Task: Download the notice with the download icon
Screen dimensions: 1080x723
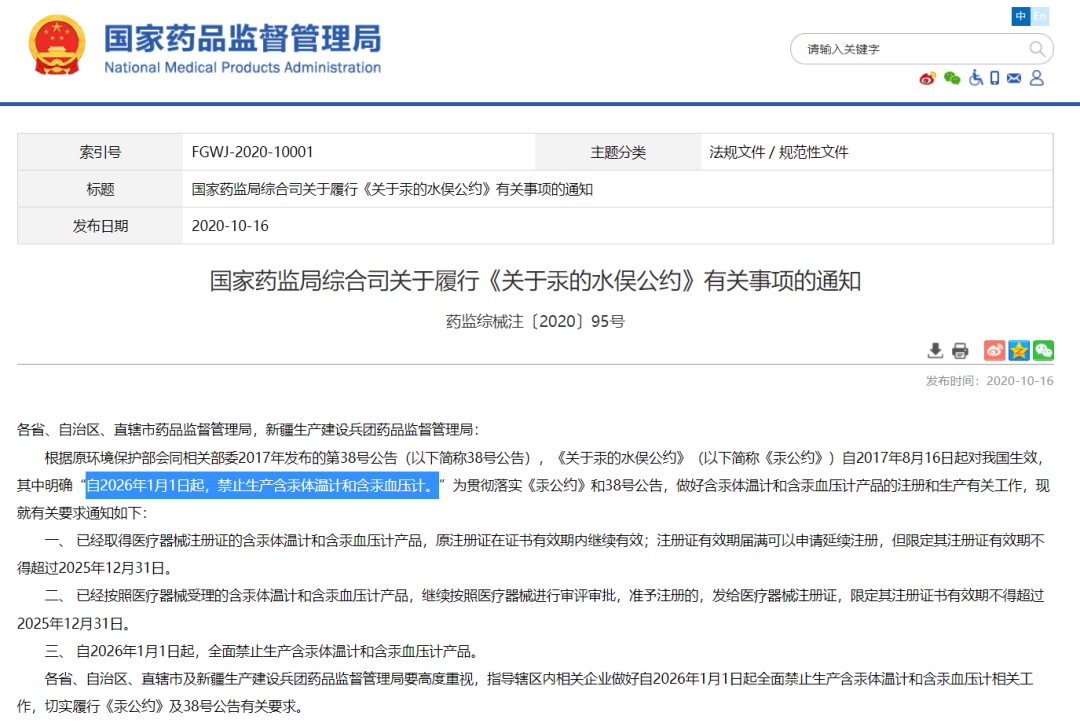Action: coord(935,350)
